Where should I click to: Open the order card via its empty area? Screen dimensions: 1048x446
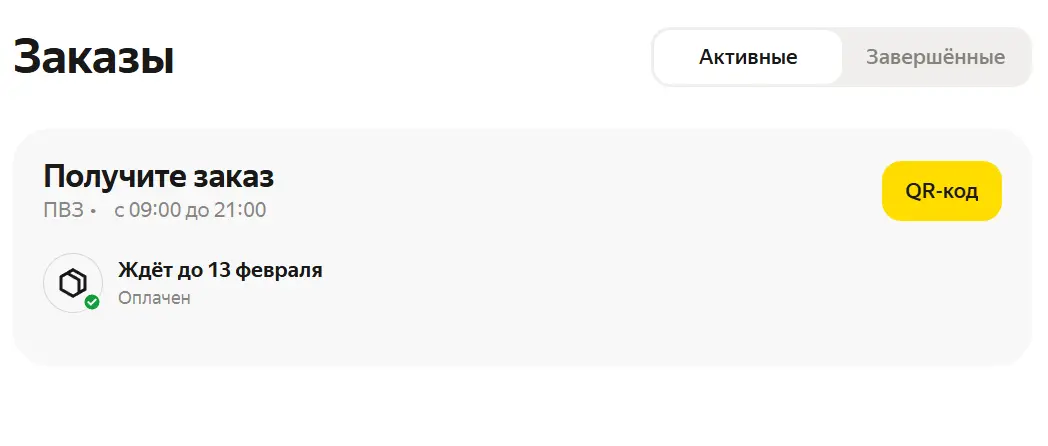pos(602,281)
